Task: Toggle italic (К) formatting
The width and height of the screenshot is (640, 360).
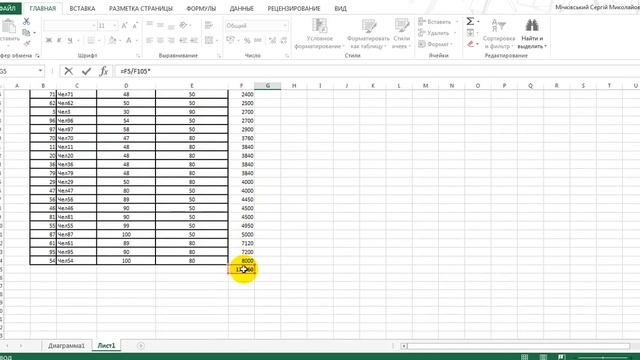Action: [x=59, y=40]
